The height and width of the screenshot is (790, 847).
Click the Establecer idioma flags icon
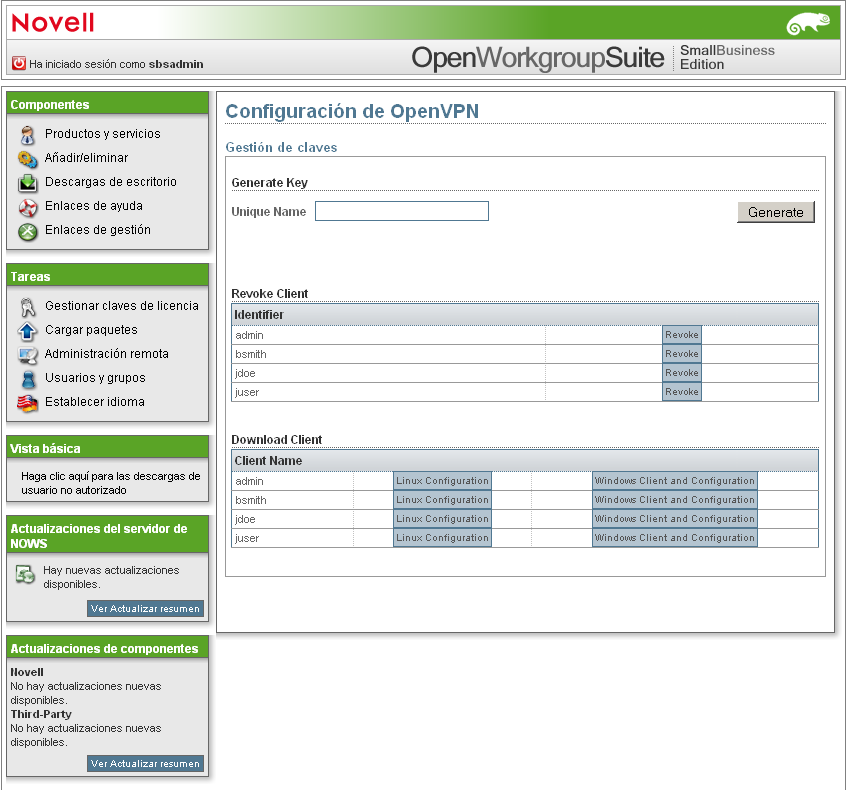pyautogui.click(x=27, y=403)
